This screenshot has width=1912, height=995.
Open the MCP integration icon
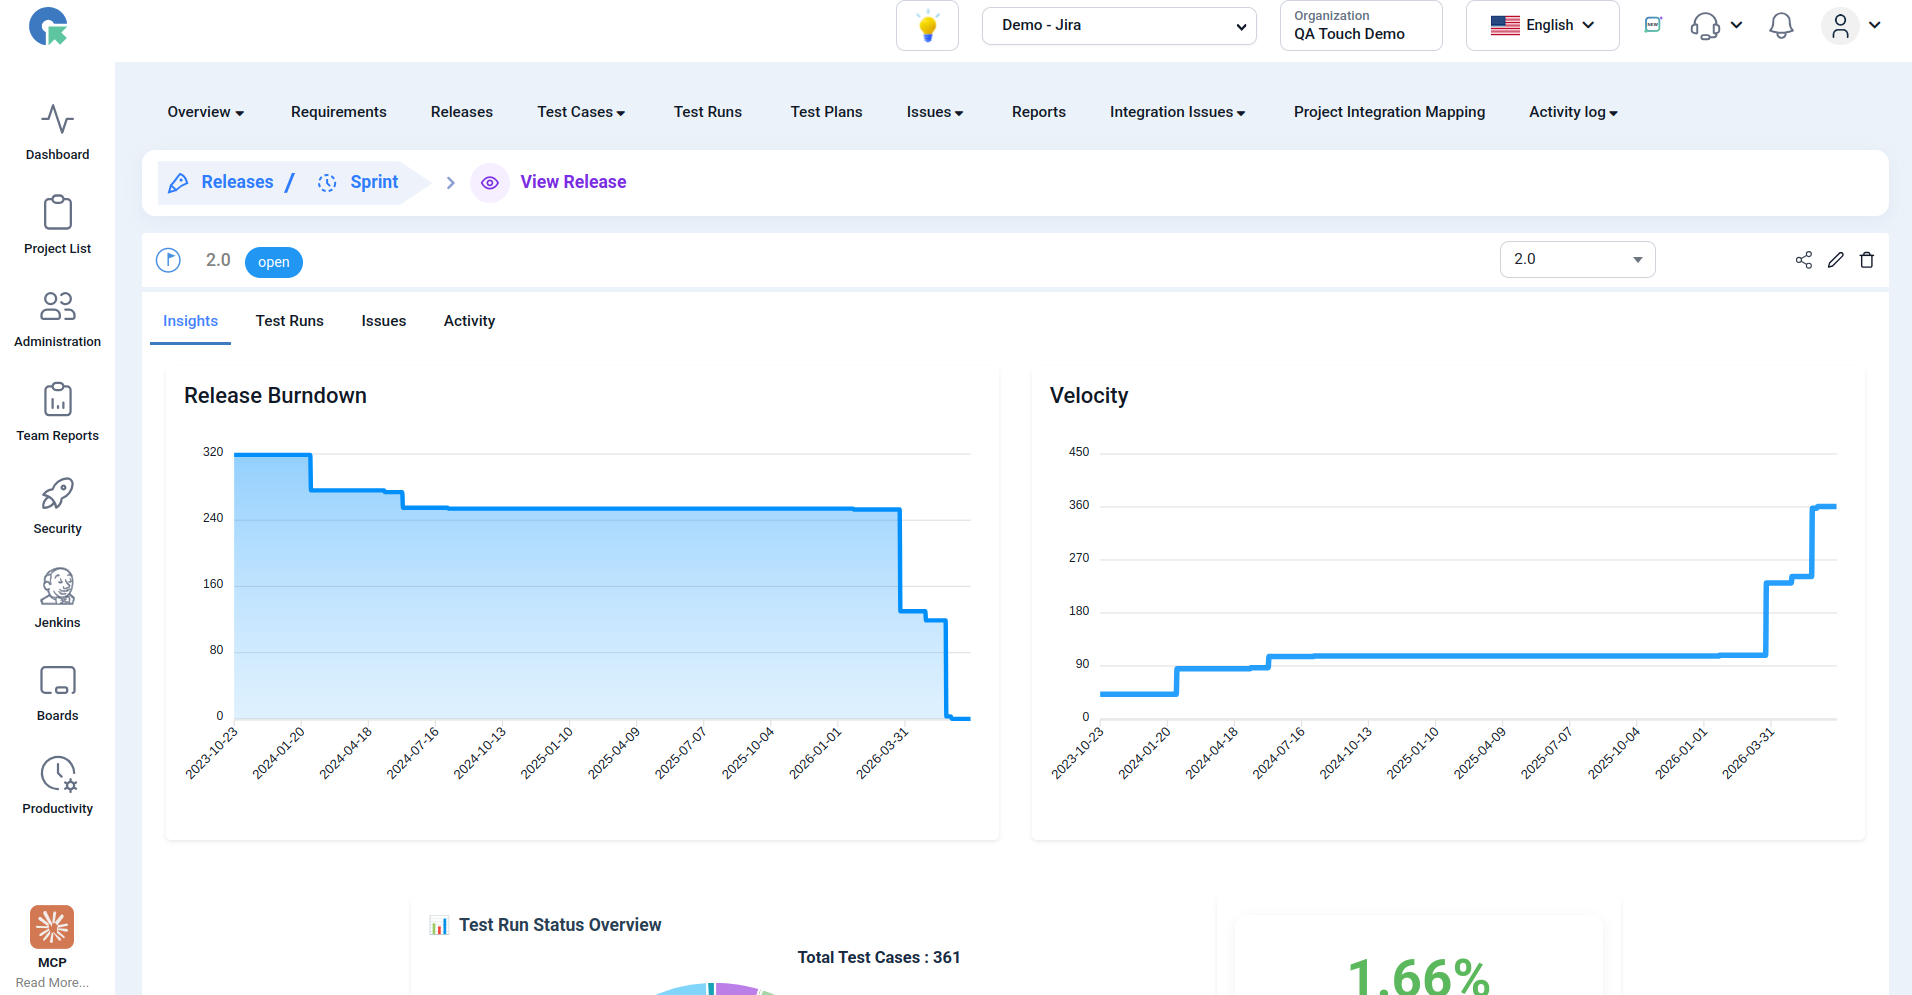click(x=52, y=927)
